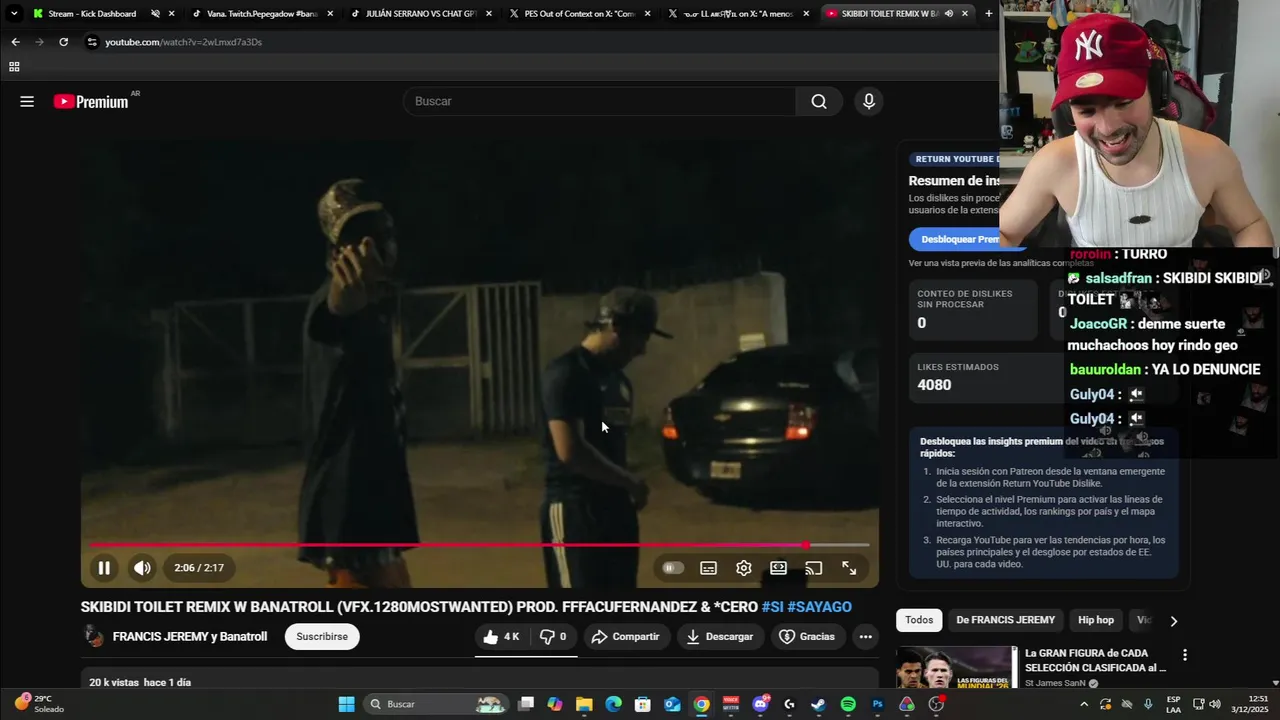Screen dimensions: 1280x720
Task: Open Discord from the taskbar
Action: click(x=760, y=704)
